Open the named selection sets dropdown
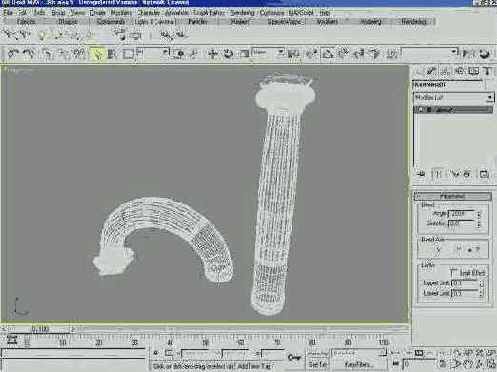 pos(429,52)
